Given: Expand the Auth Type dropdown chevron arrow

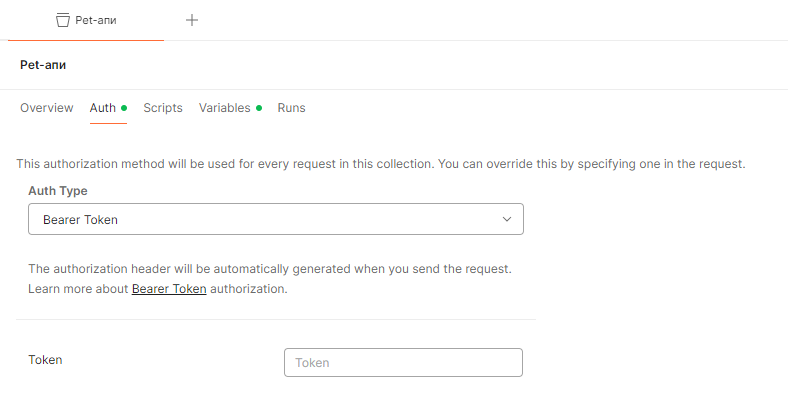Looking at the screenshot, I should [507, 219].
